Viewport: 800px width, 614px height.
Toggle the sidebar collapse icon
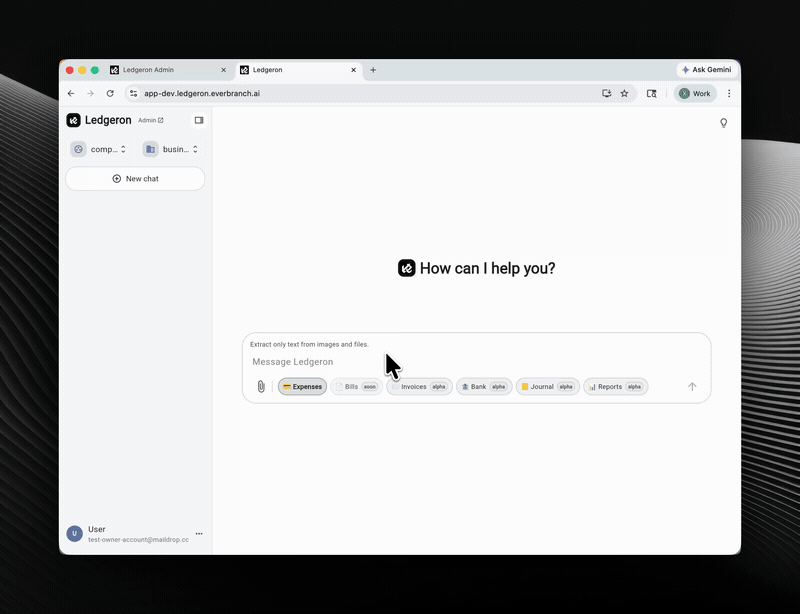click(199, 120)
